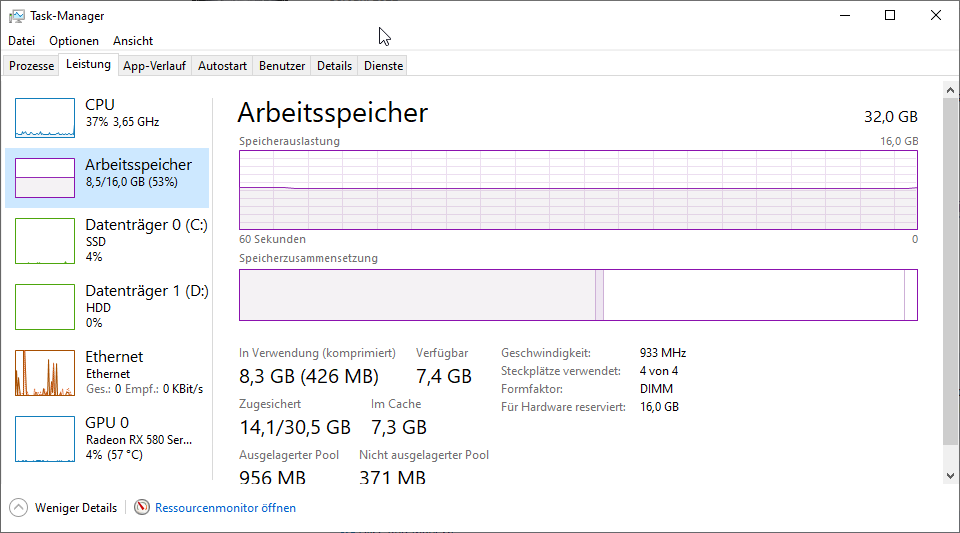
Task: Click the Speicherzusammensetzung memory composition bar
Action: coord(578,295)
